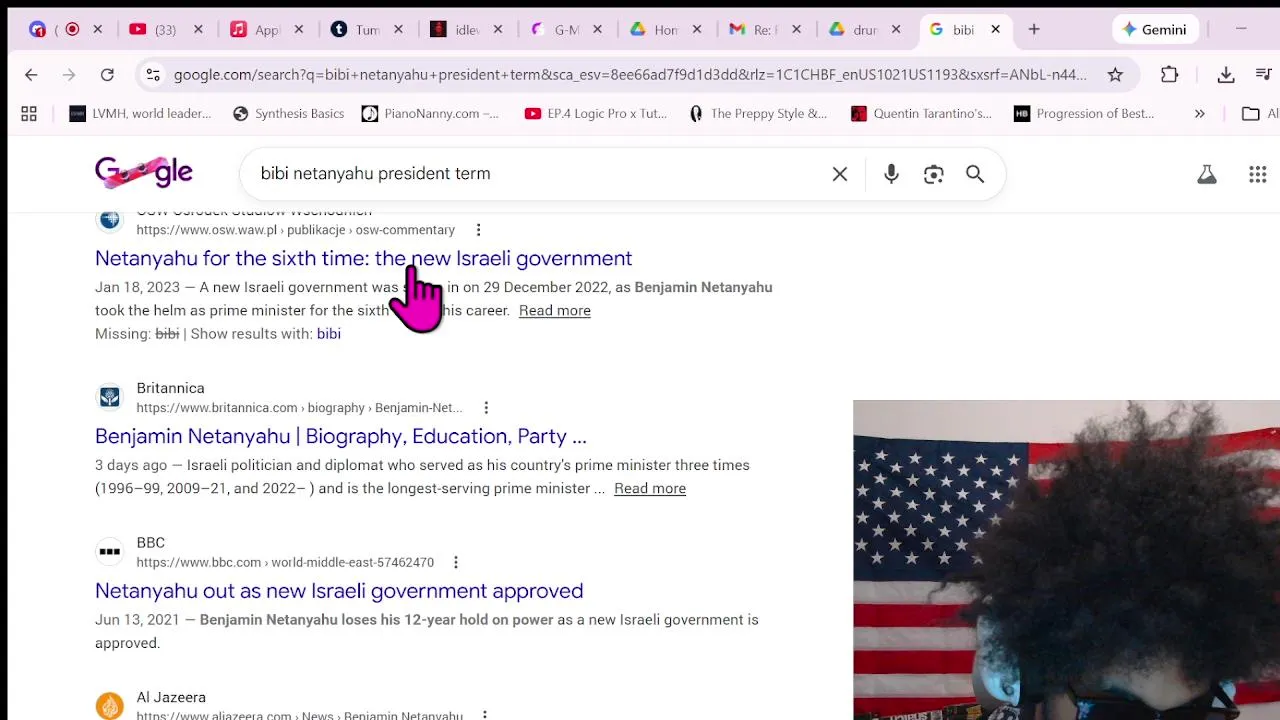The height and width of the screenshot is (720, 1280).
Task: Click Read more on Britannica result
Action: [x=649, y=489]
